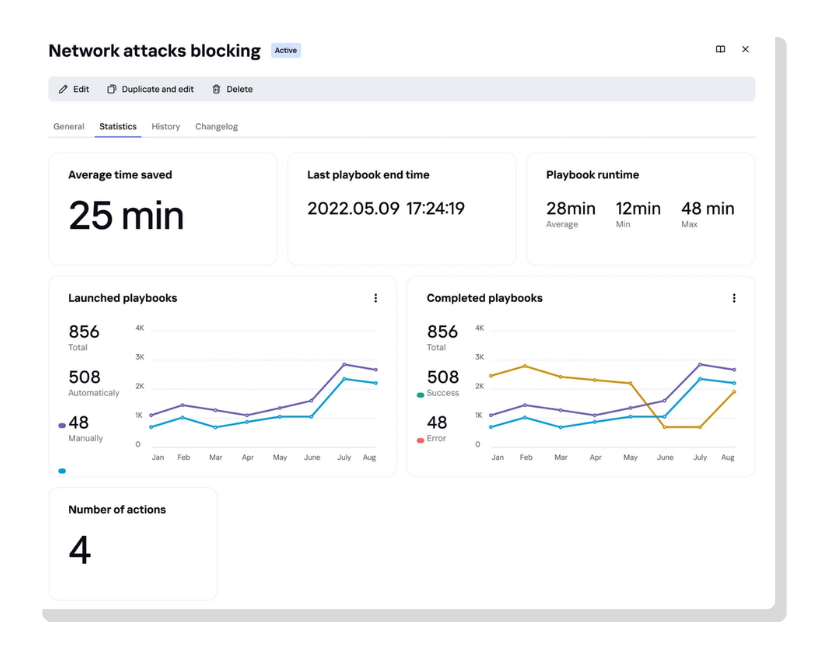This screenshot has height=647, width=818.
Task: Switch to the General tab
Action: 69,127
